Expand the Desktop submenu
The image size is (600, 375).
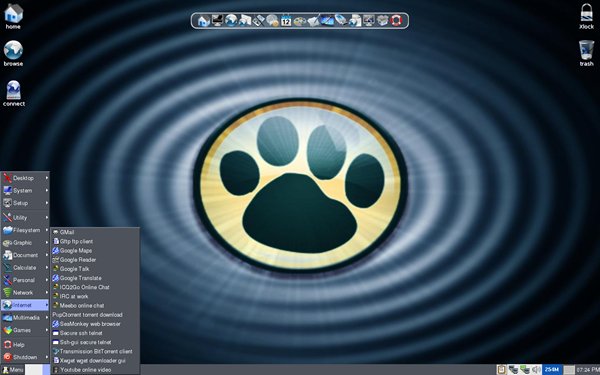tap(25, 178)
